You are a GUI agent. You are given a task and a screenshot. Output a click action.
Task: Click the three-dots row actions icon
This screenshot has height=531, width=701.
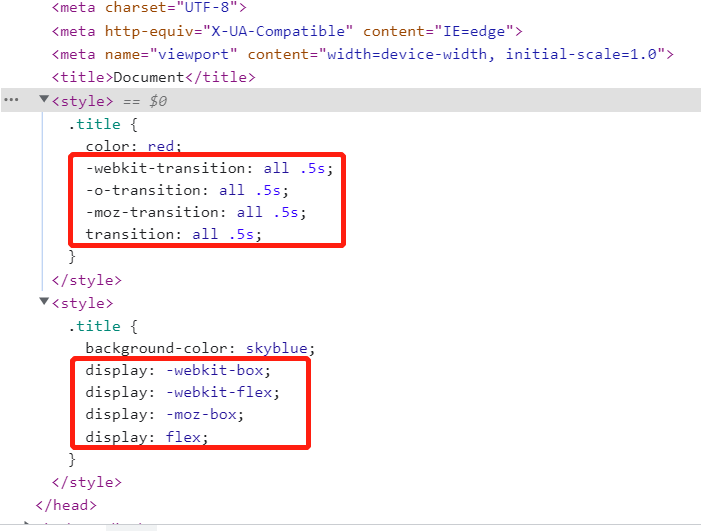[11, 100]
